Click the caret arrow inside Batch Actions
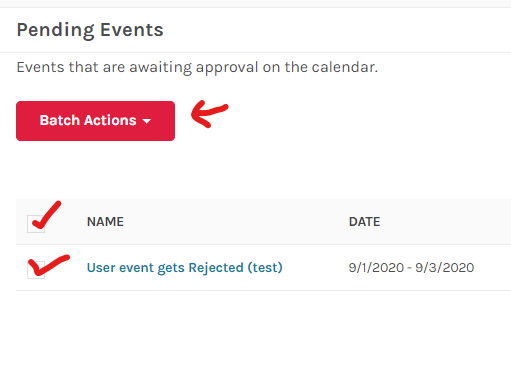Screen dimensions: 511x375 click(146, 121)
